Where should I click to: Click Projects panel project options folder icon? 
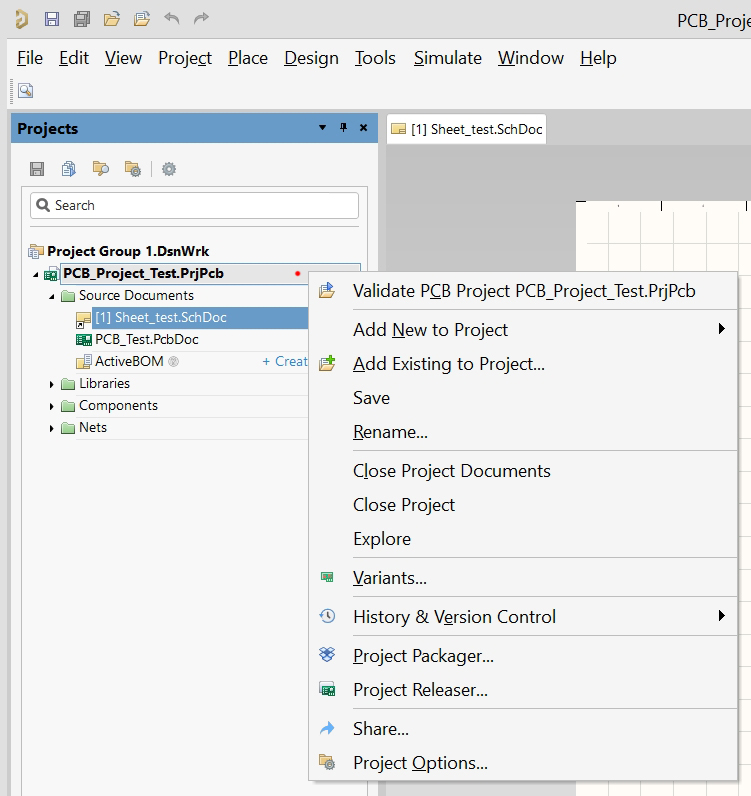(133, 169)
